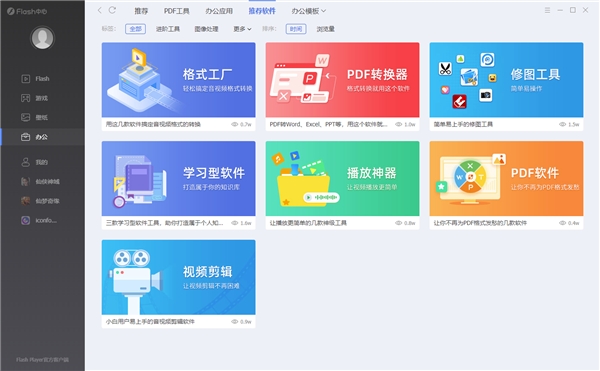Select the 壁纸 wallpaper sidebar icon
Viewport: 600px width, 371px height.
pyautogui.click(x=25, y=117)
